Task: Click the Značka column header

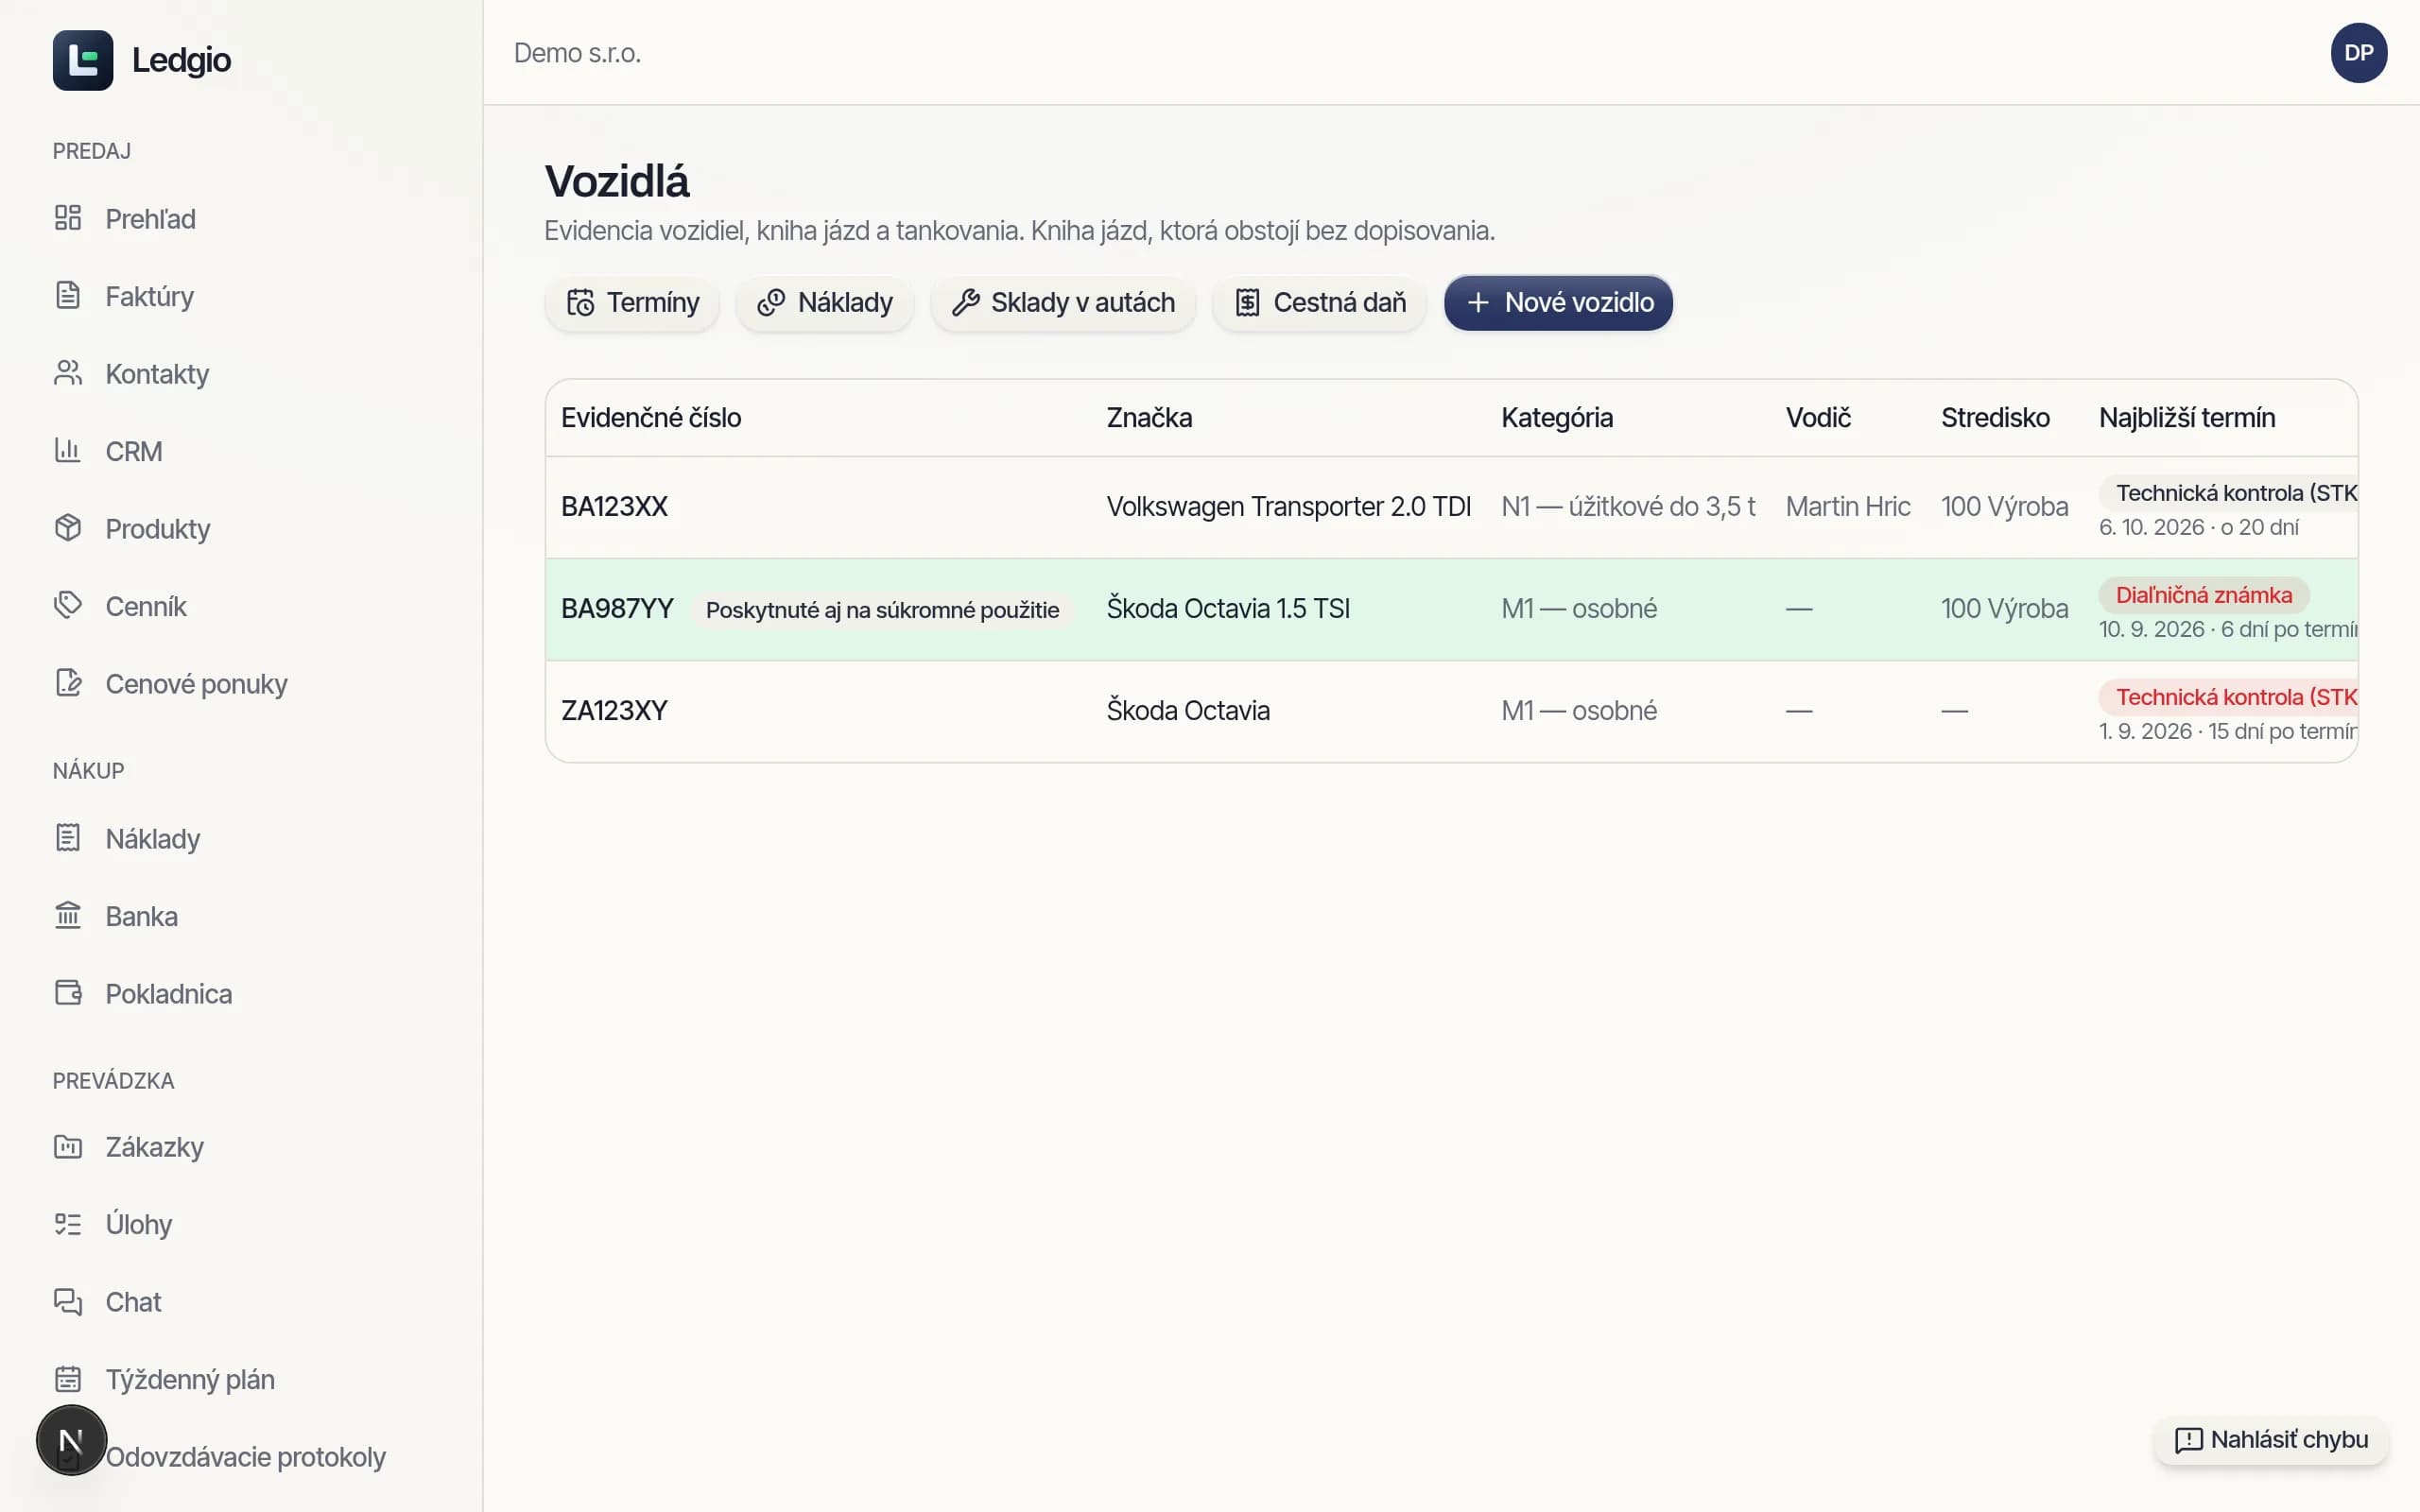Action: tap(1149, 418)
